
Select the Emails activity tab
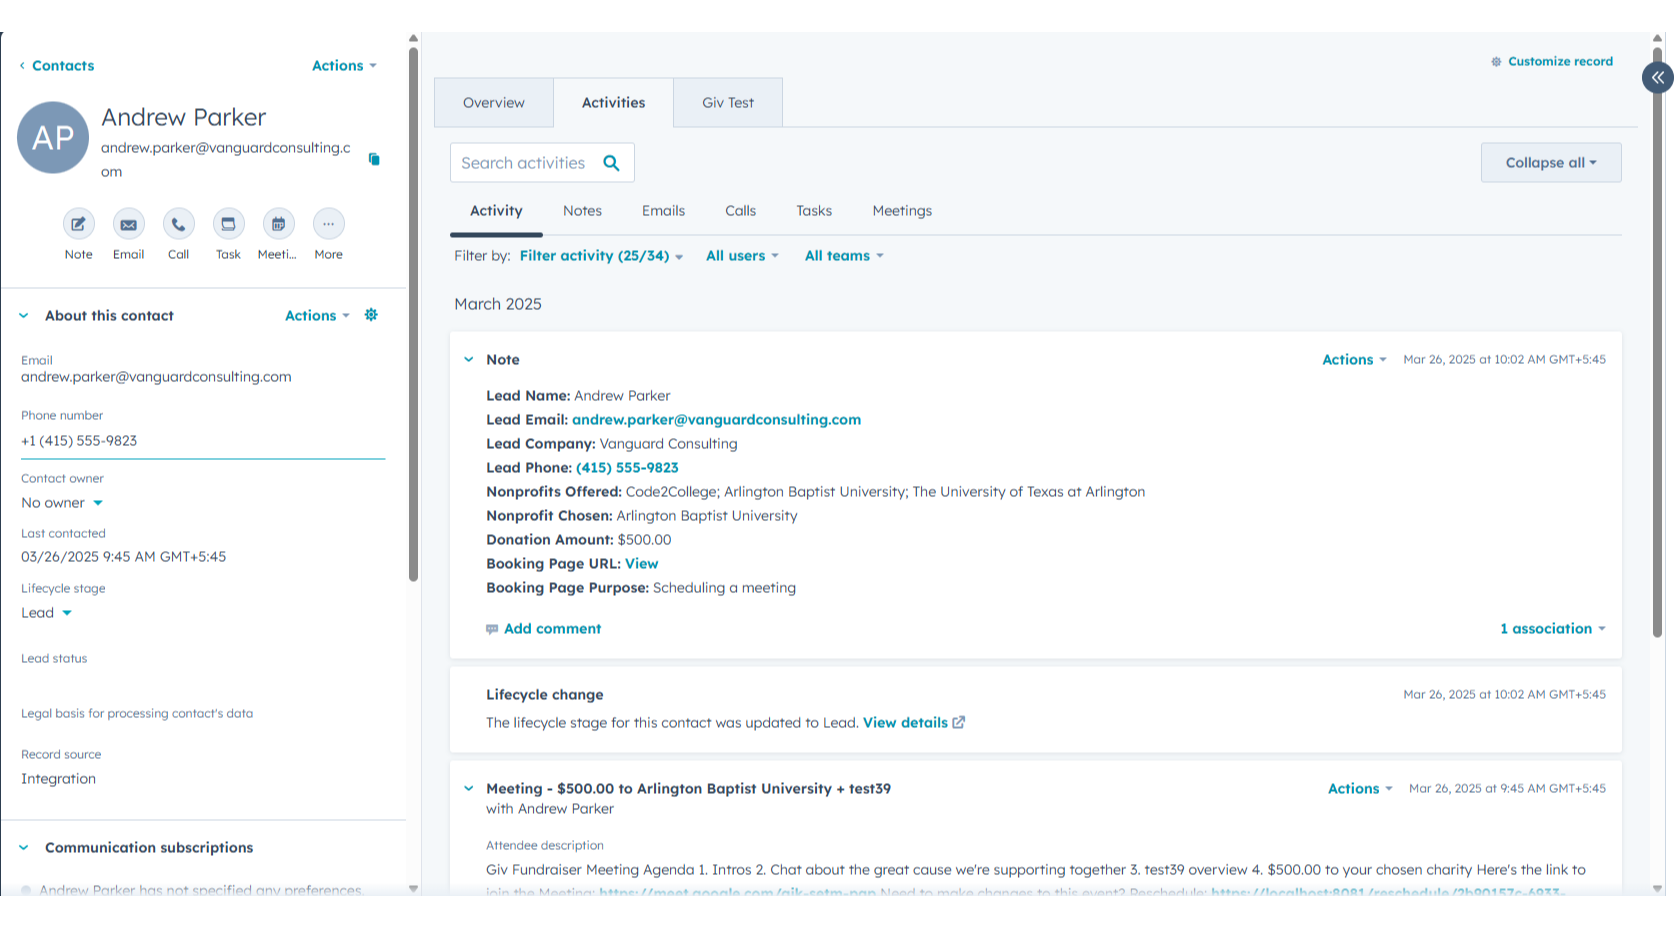click(663, 211)
